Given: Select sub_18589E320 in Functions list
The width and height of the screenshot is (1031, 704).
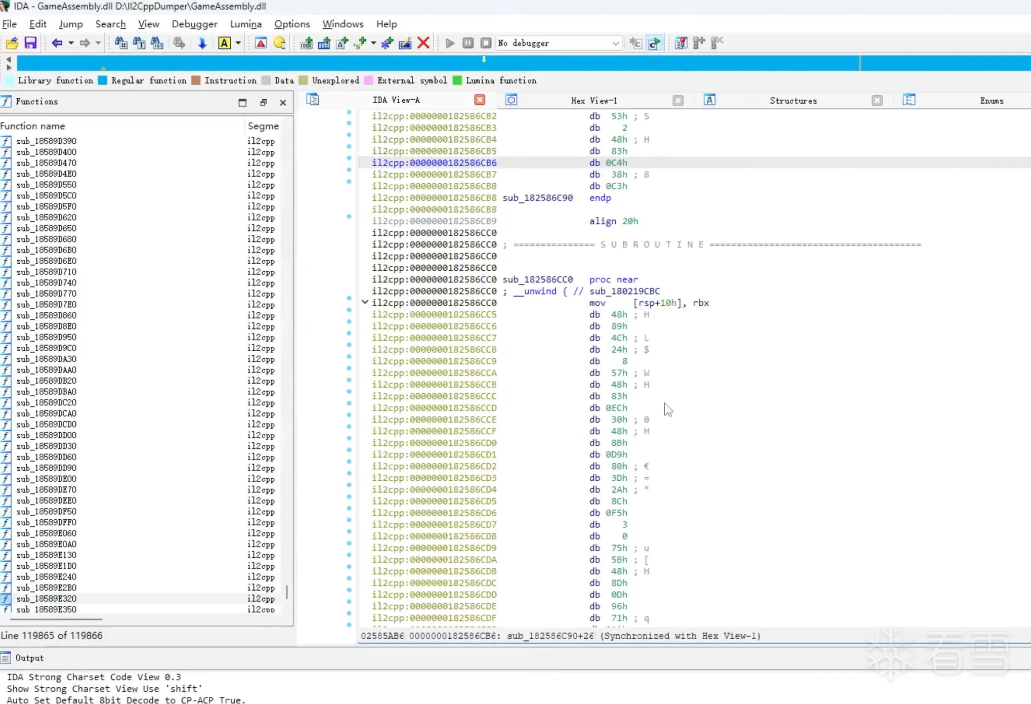Looking at the screenshot, I should [x=46, y=599].
